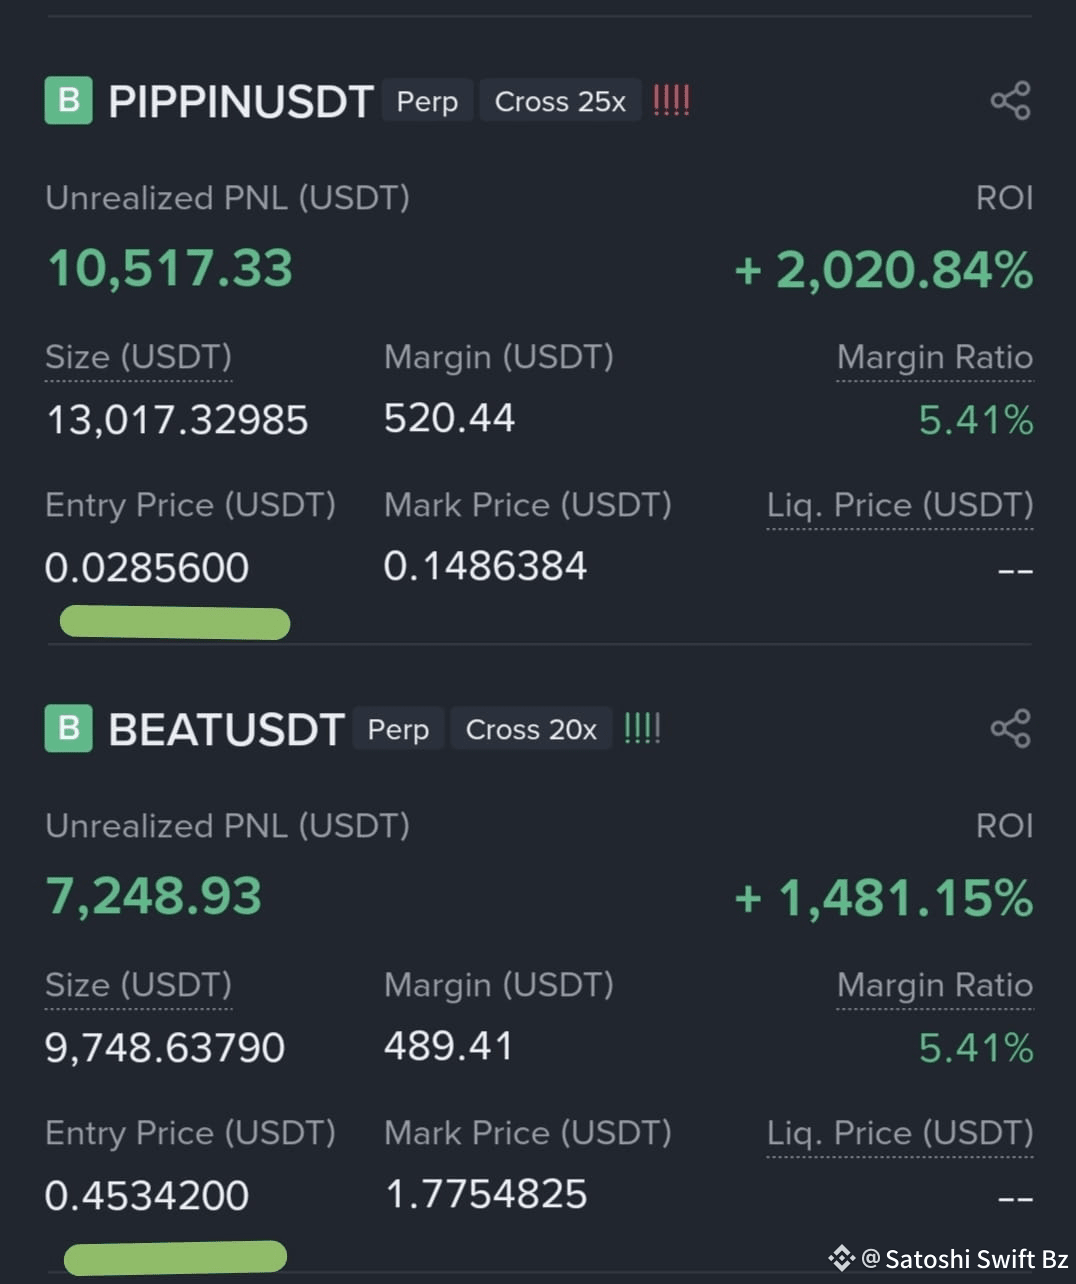The height and width of the screenshot is (1284, 1076).
Task: Click the +2,020.84% ROI value
Action: click(x=884, y=270)
